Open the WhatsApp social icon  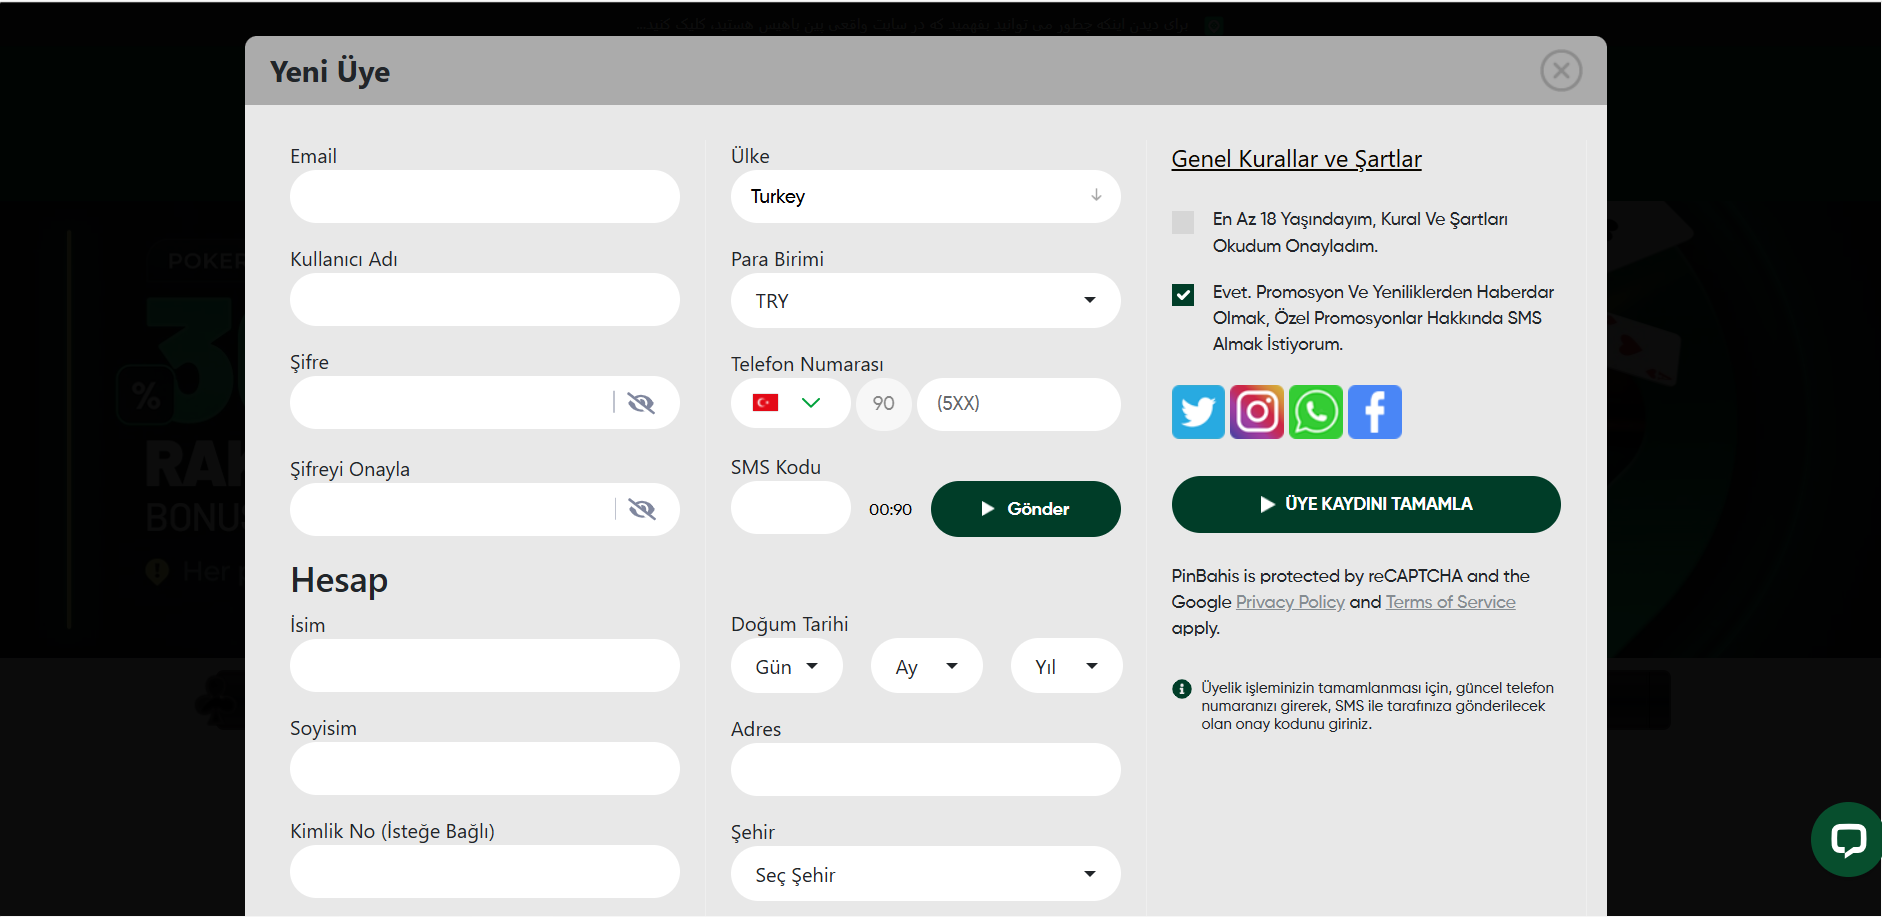1316,412
